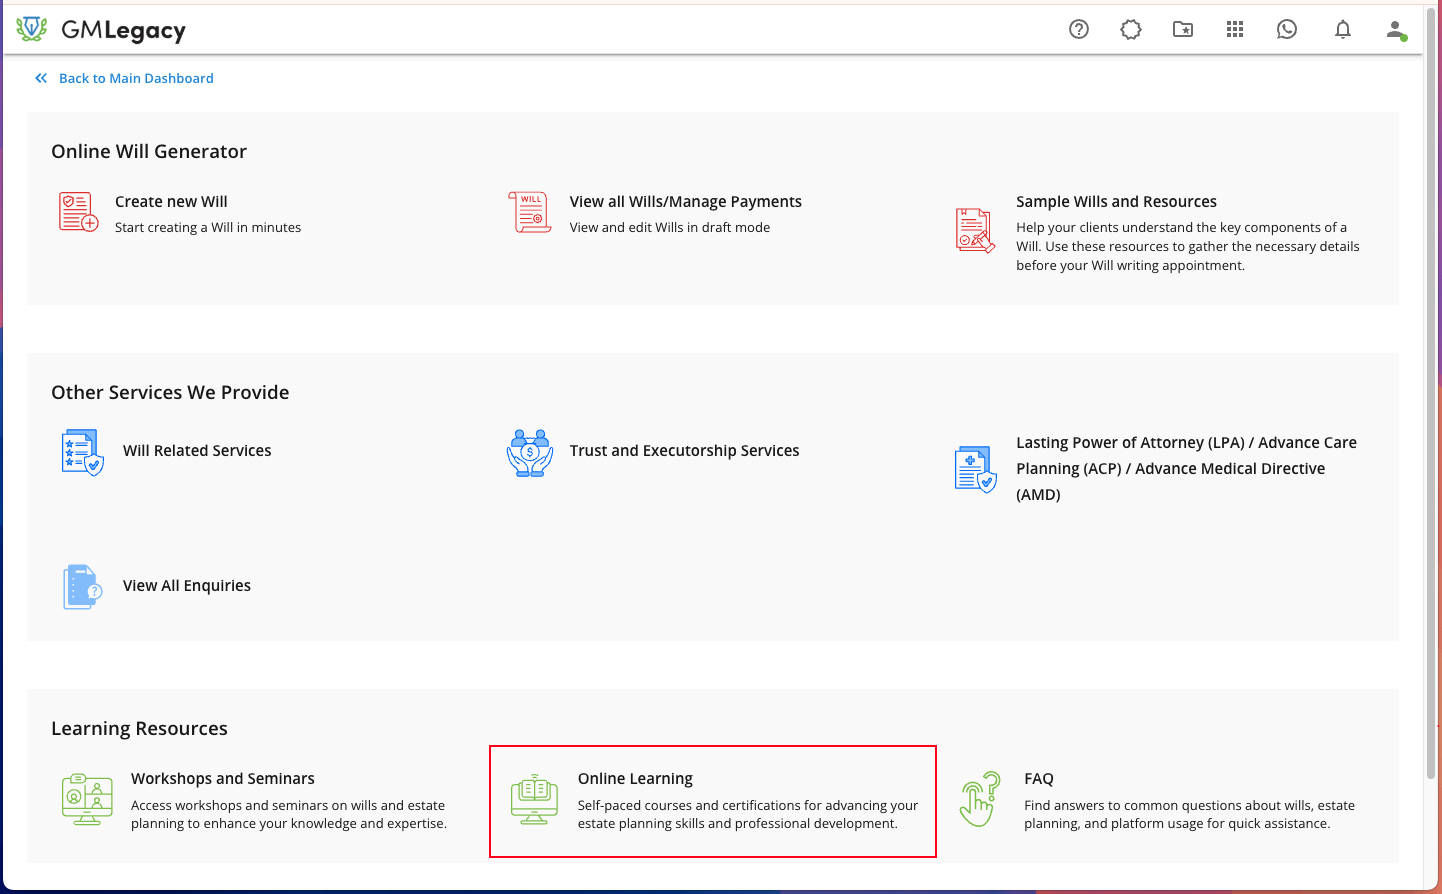Image resolution: width=1442 pixels, height=894 pixels.
Task: Select Lasting Power of Attorney services
Action: tap(1186, 469)
